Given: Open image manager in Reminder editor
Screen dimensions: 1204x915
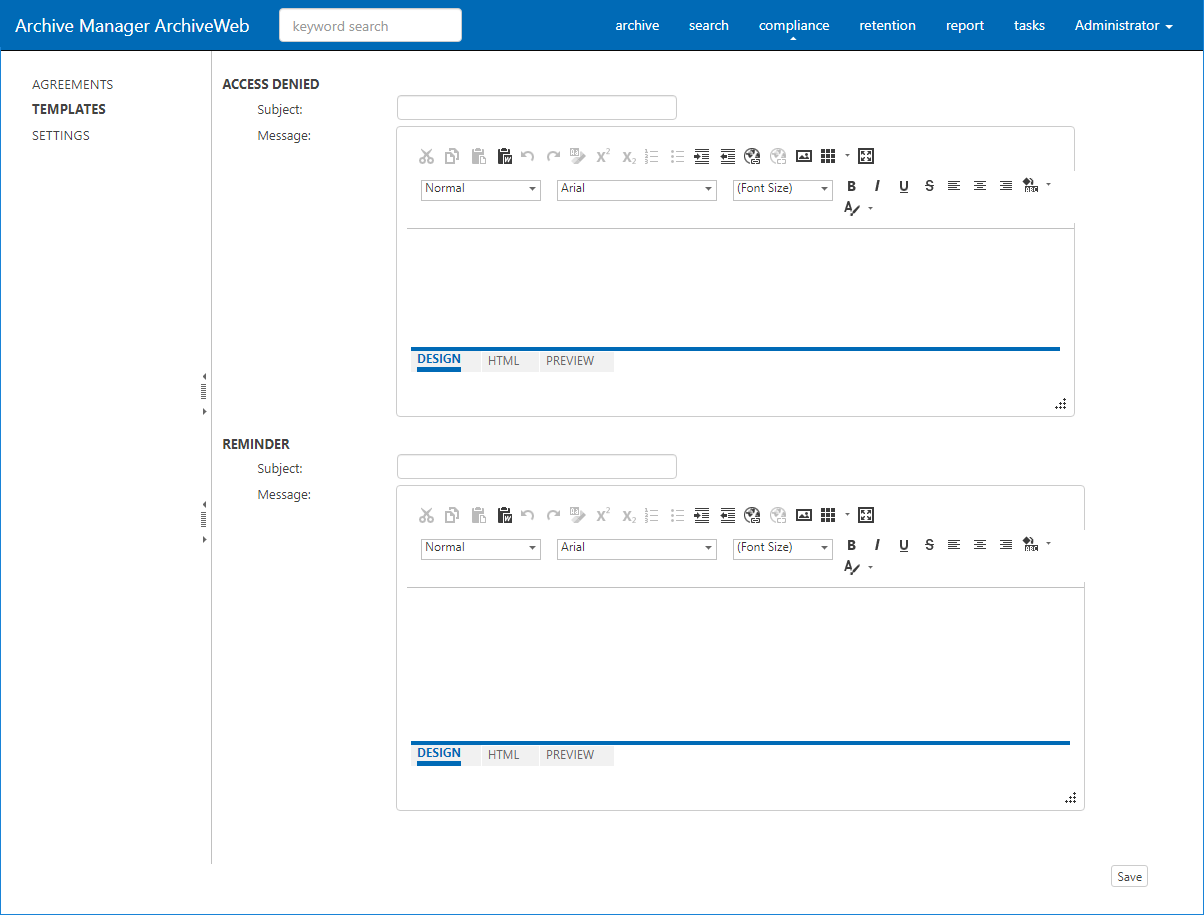Looking at the screenshot, I should 804,515.
